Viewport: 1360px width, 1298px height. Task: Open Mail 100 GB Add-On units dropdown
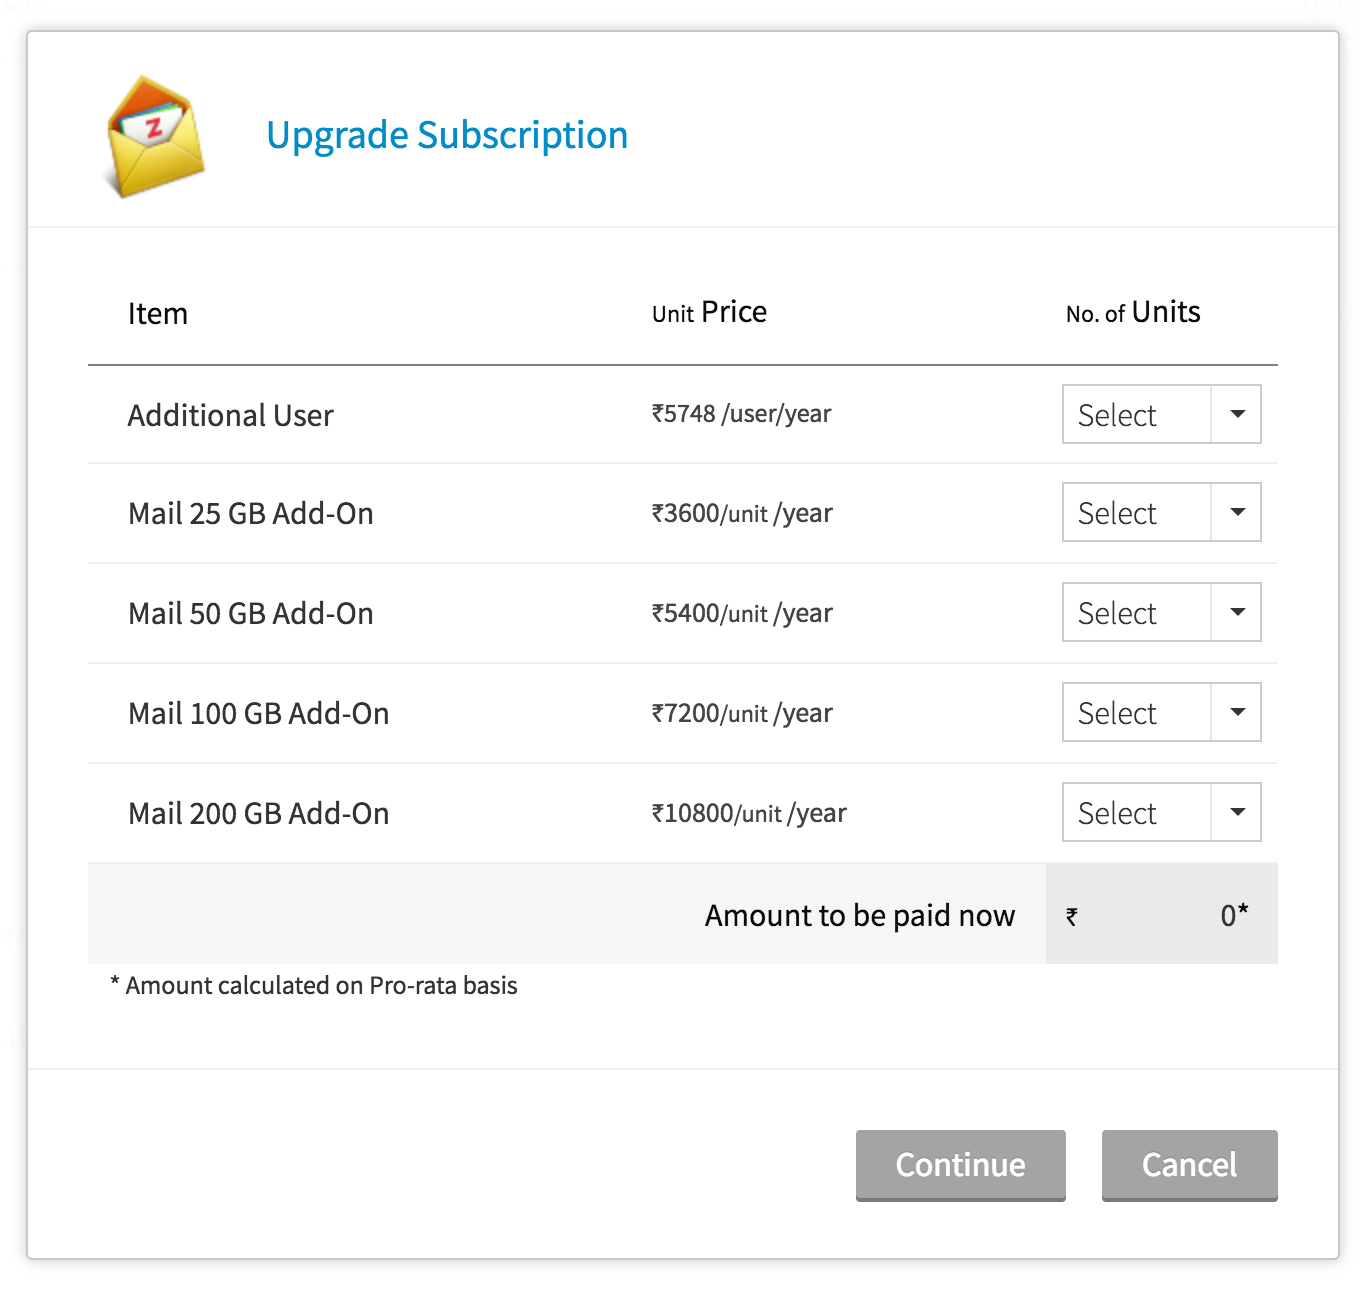1161,712
